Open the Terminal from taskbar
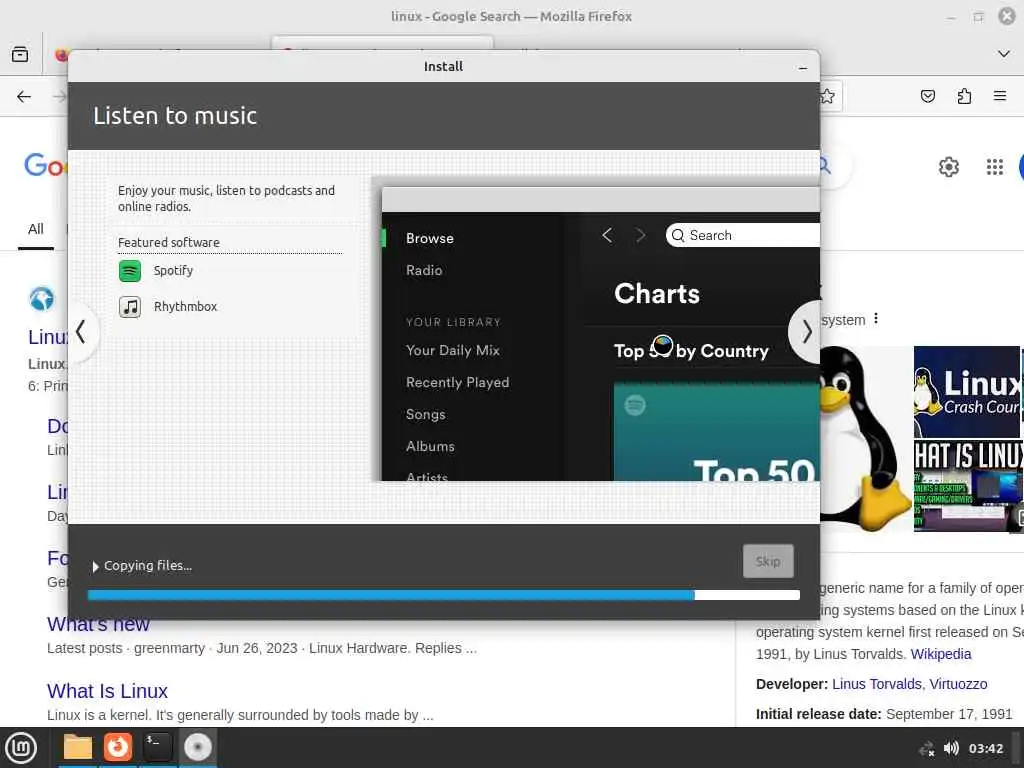Image resolution: width=1024 pixels, height=768 pixels. (x=157, y=748)
